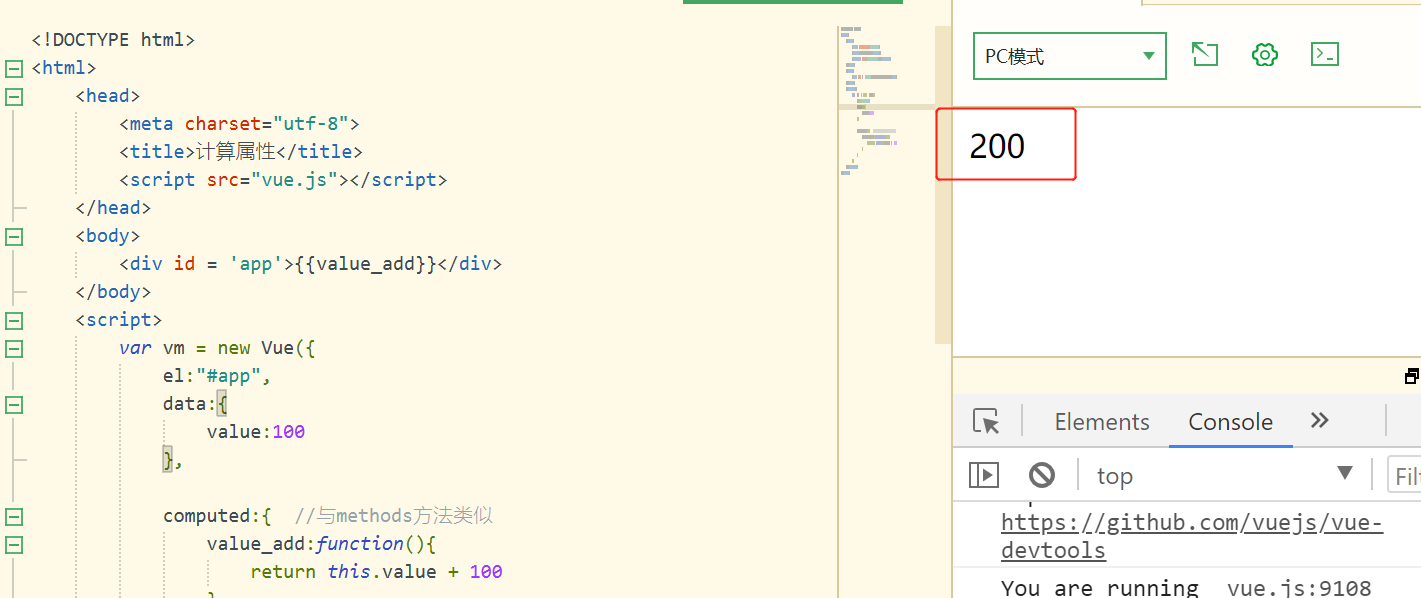Open preview in external browser icon

pos(1205,54)
